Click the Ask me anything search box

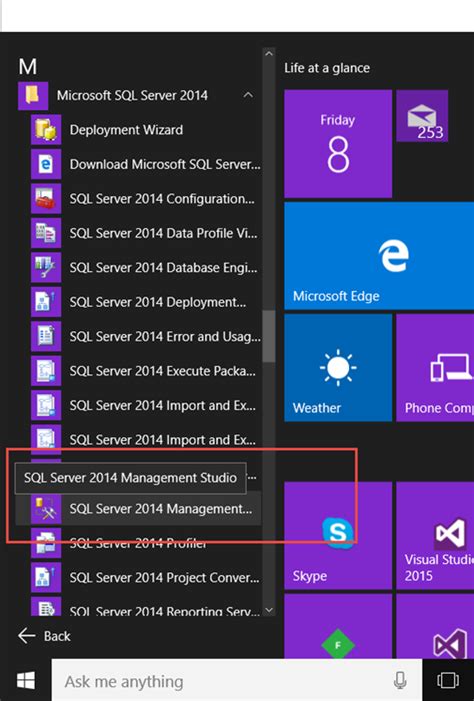tap(237, 681)
